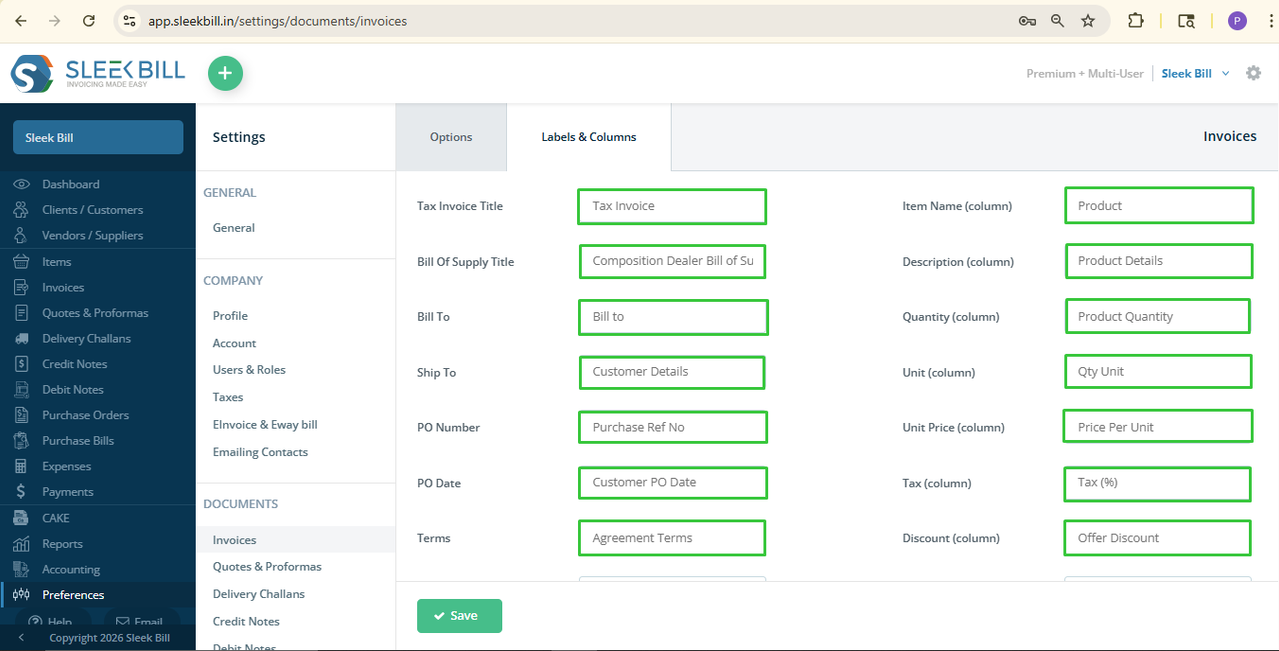Edit the Tax column field
The width and height of the screenshot is (1279, 651).
pos(1157,483)
